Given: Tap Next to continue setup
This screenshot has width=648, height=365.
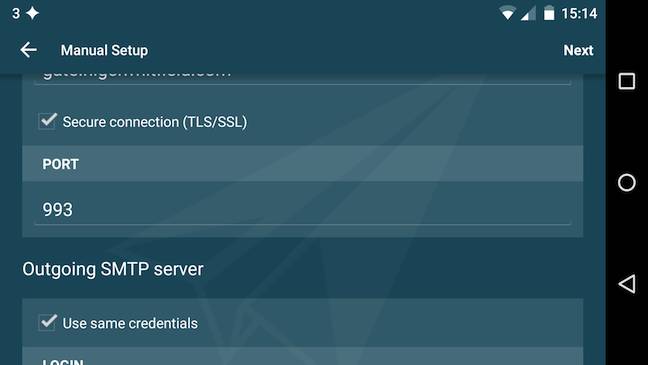Looking at the screenshot, I should point(578,50).
